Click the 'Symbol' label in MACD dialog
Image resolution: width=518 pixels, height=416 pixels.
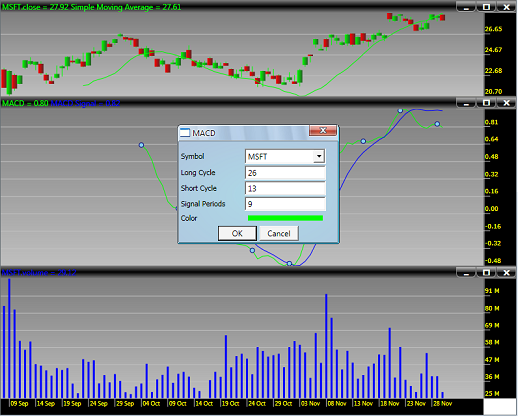192,156
